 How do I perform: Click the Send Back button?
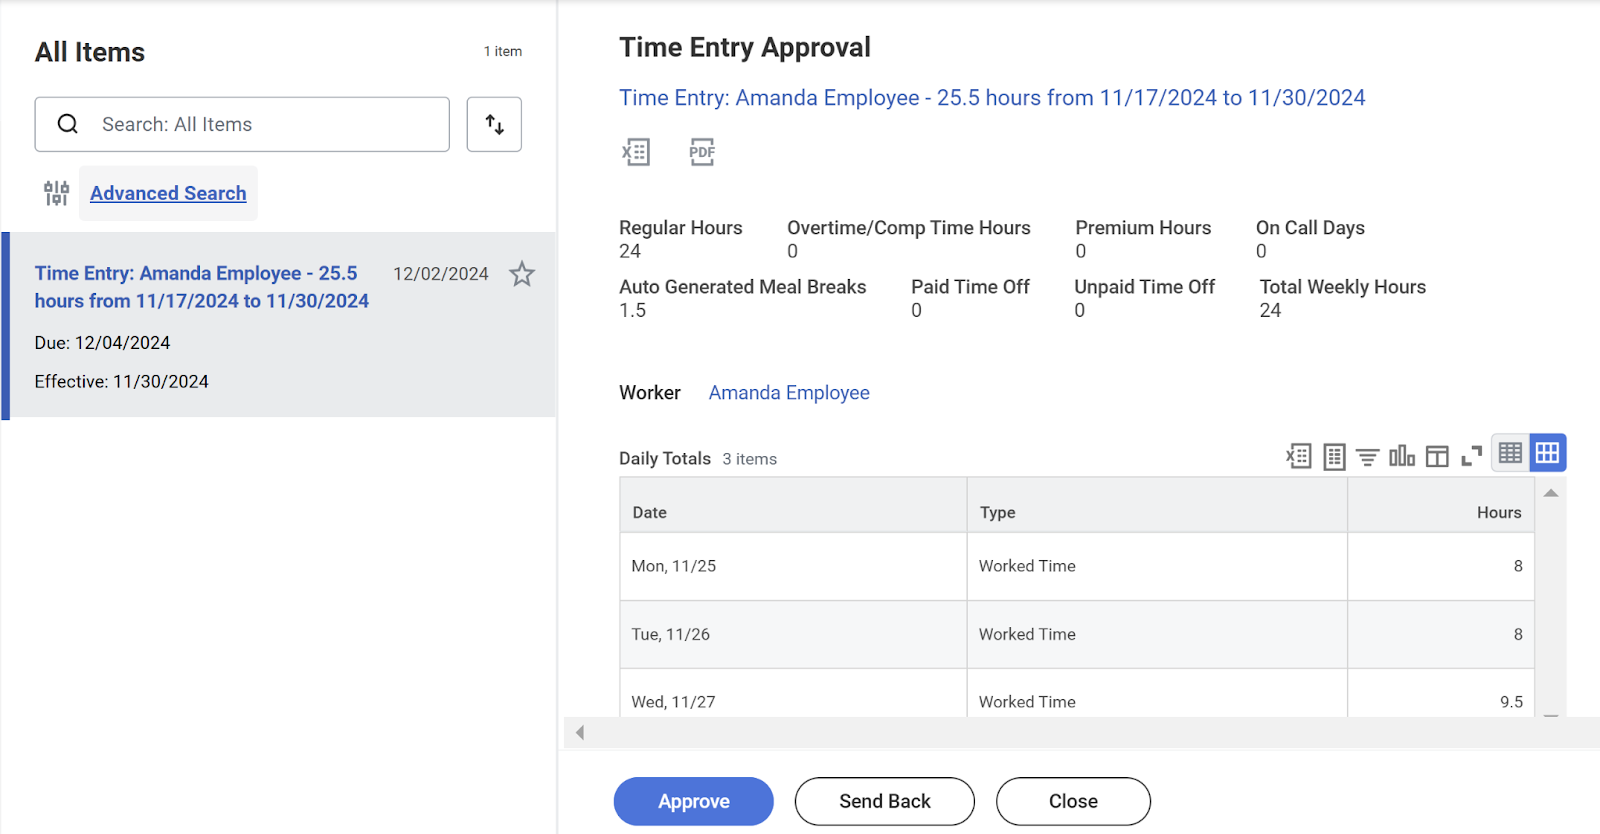tap(885, 801)
